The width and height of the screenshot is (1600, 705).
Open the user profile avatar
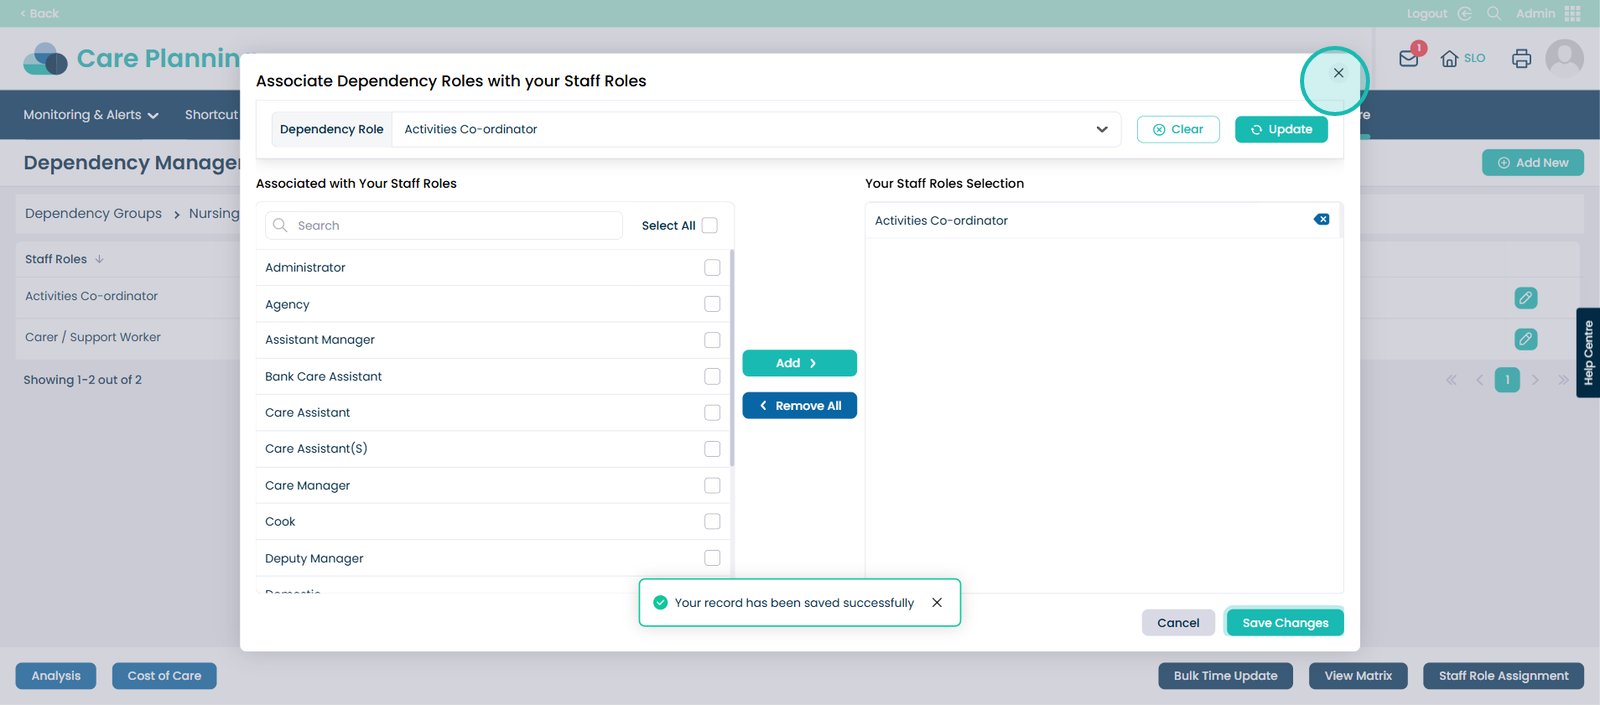click(1564, 58)
